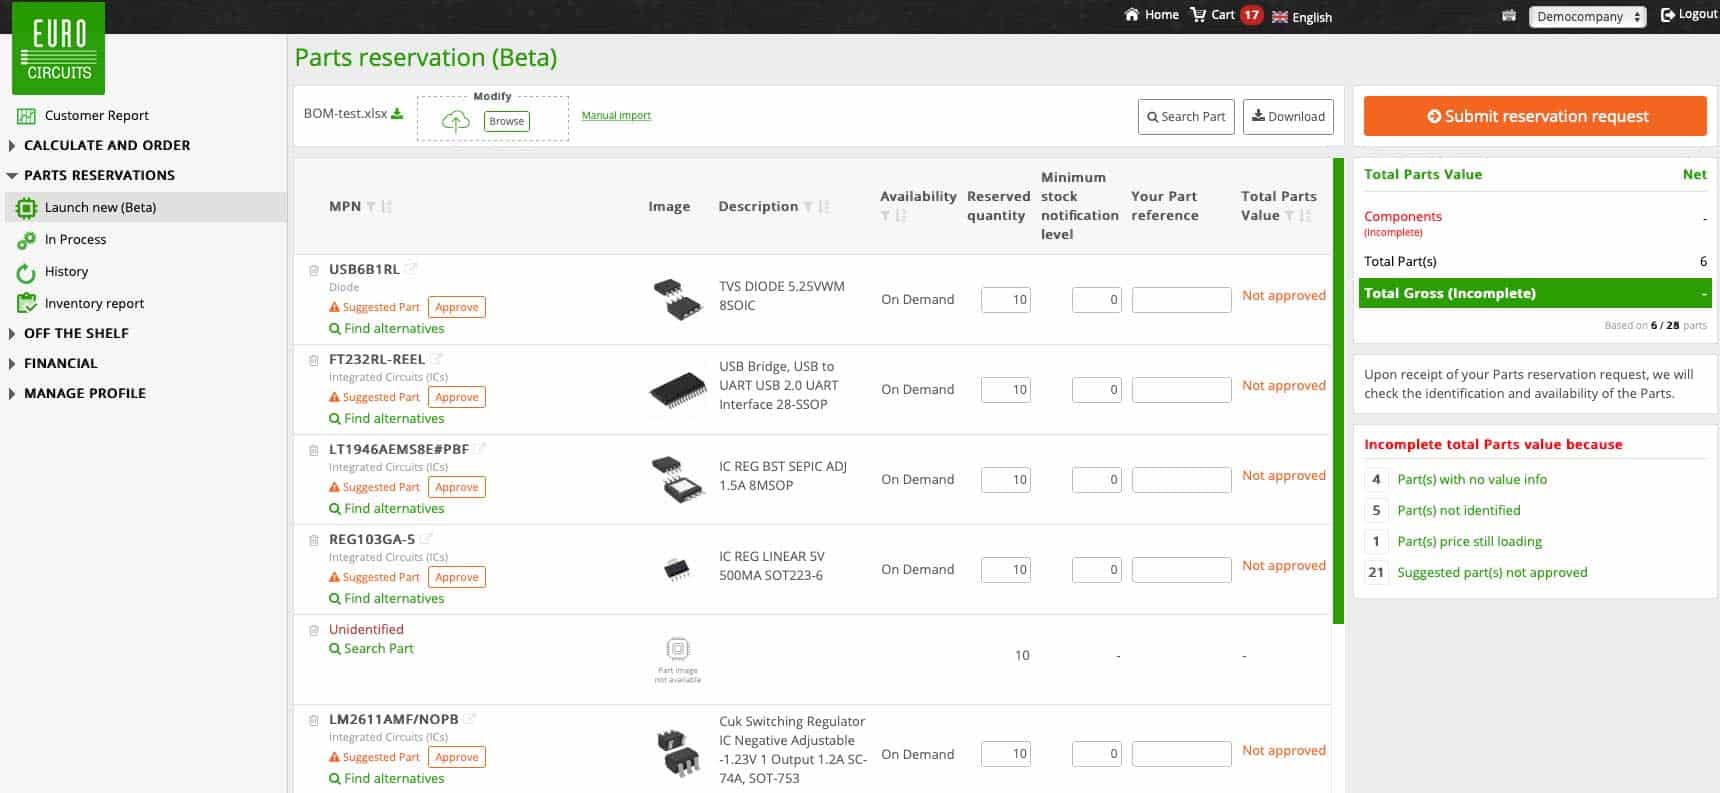Delete the FT232RL-REEL row with its trash icon
The width and height of the screenshot is (1720, 793).
tap(314, 360)
